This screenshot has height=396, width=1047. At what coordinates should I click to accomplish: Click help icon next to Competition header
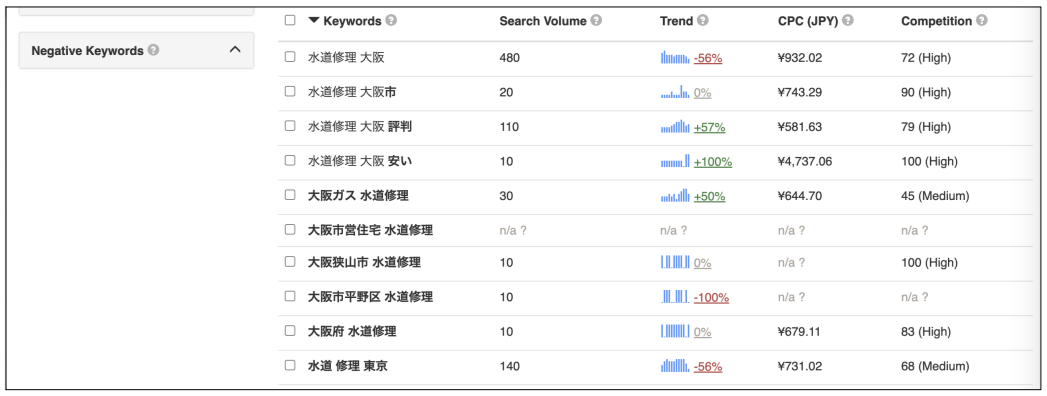click(x=982, y=21)
